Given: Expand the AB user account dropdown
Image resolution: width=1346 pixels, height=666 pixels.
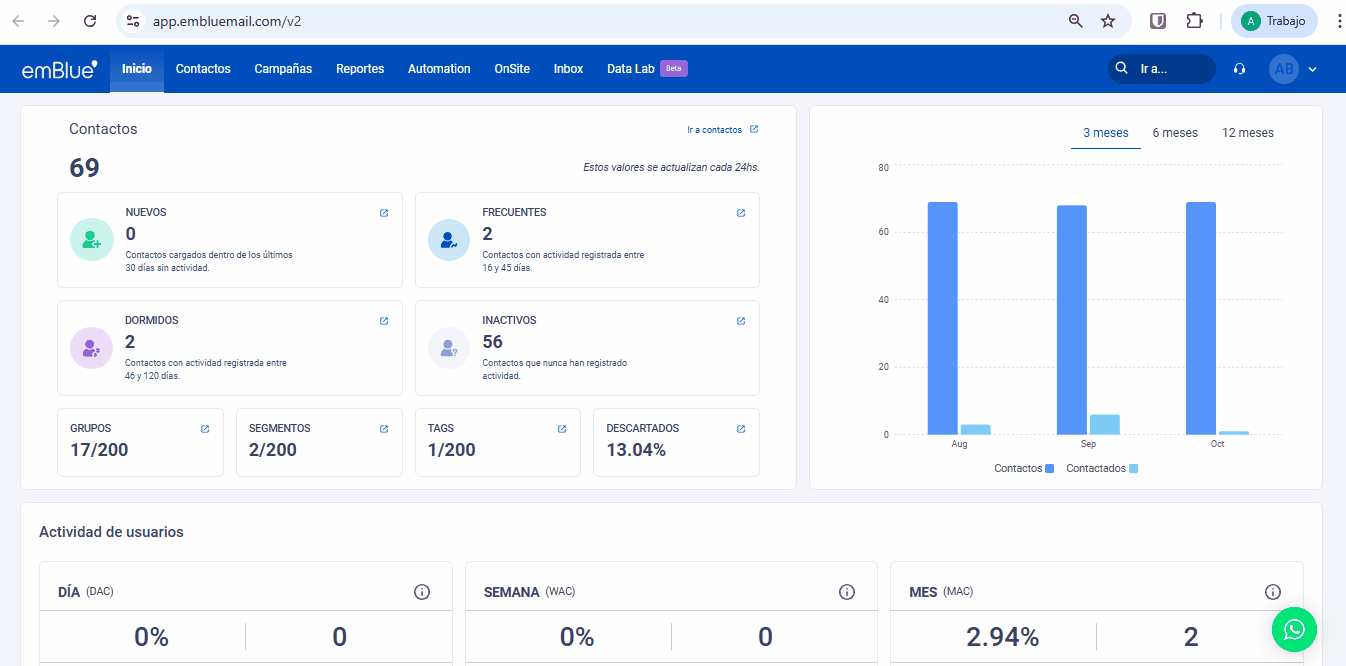Looking at the screenshot, I should tap(1312, 69).
